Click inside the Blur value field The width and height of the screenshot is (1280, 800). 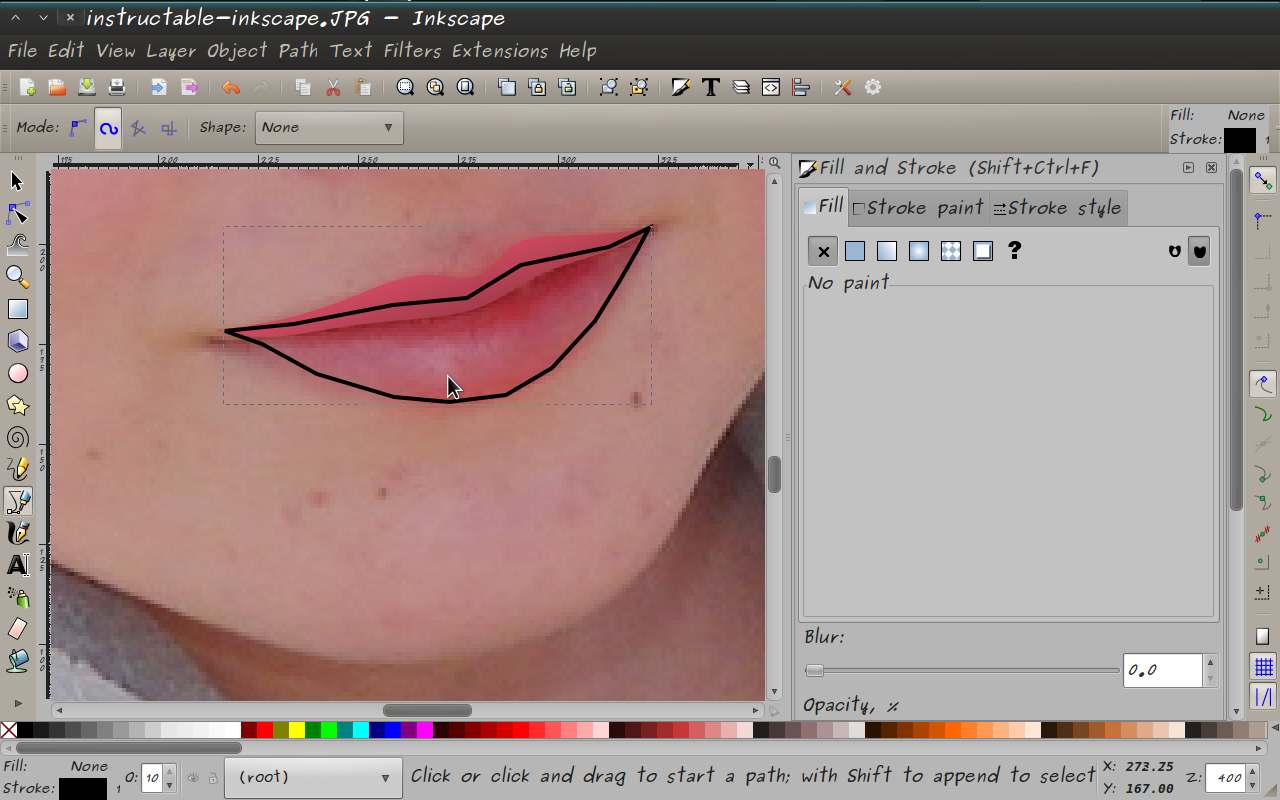click(1162, 670)
